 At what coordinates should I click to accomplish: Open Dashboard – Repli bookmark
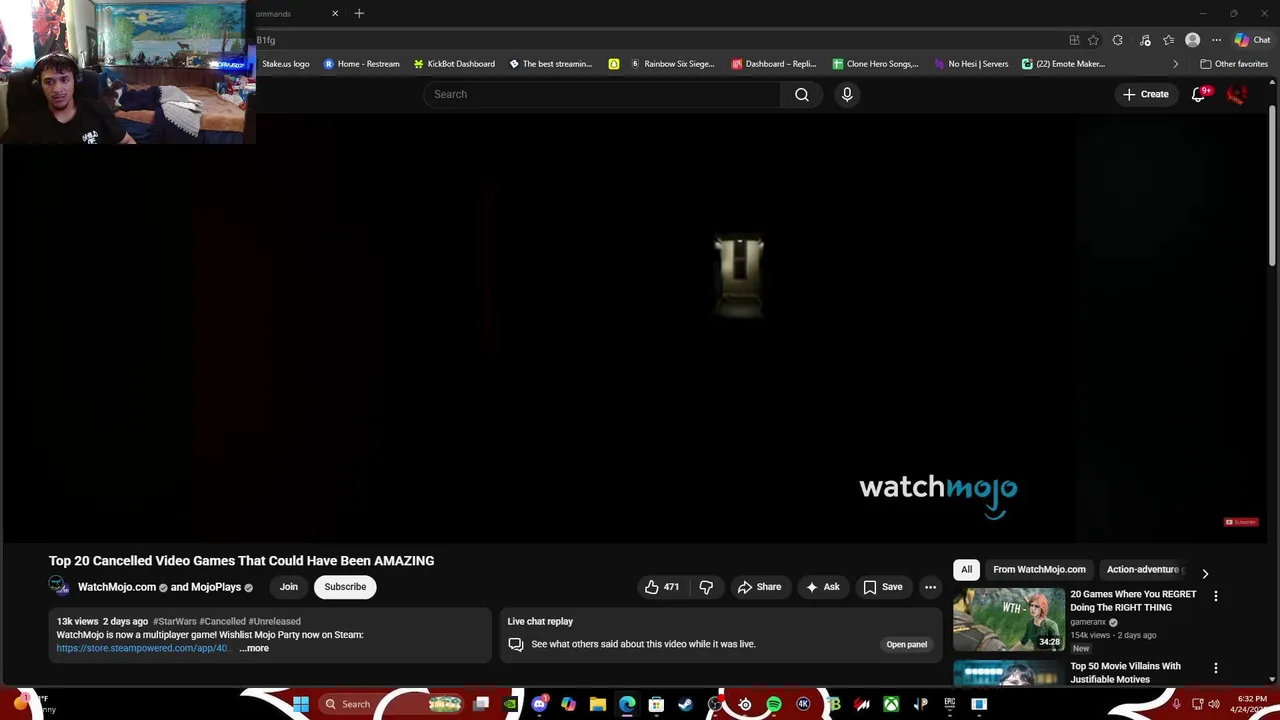[x=774, y=64]
